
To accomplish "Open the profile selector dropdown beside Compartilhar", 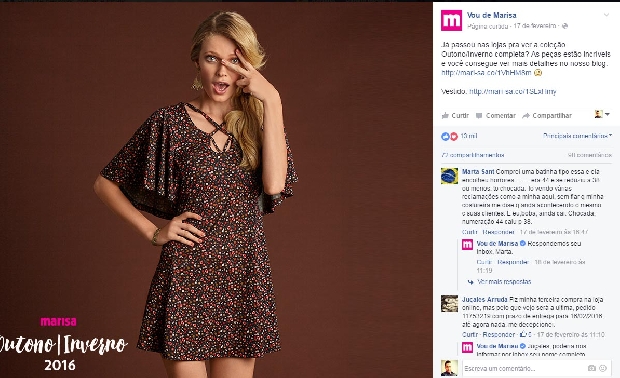I will pos(602,114).
